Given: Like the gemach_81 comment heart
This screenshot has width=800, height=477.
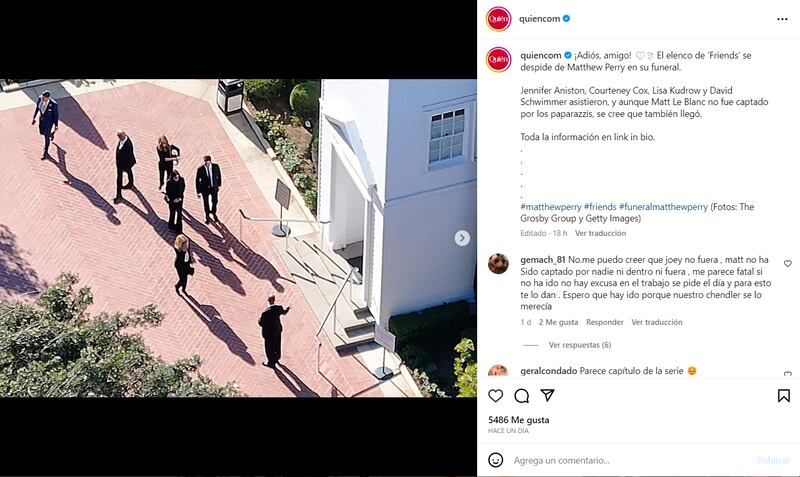Looking at the screenshot, I should point(788,264).
